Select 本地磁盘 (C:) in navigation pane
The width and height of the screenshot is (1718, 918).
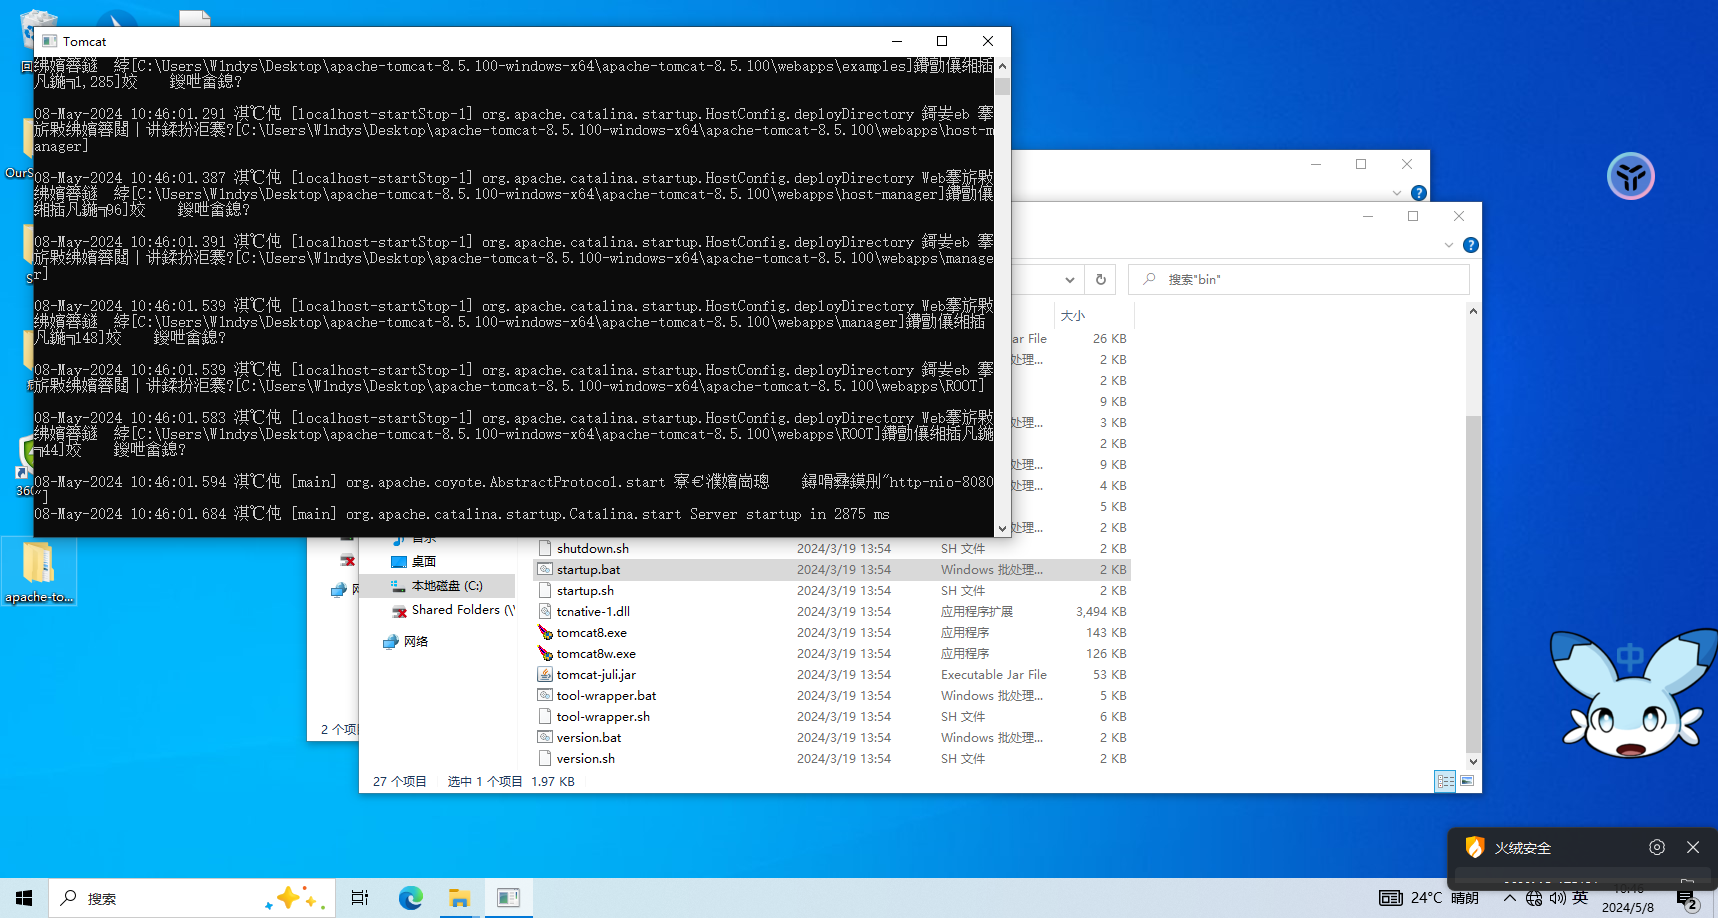click(446, 586)
